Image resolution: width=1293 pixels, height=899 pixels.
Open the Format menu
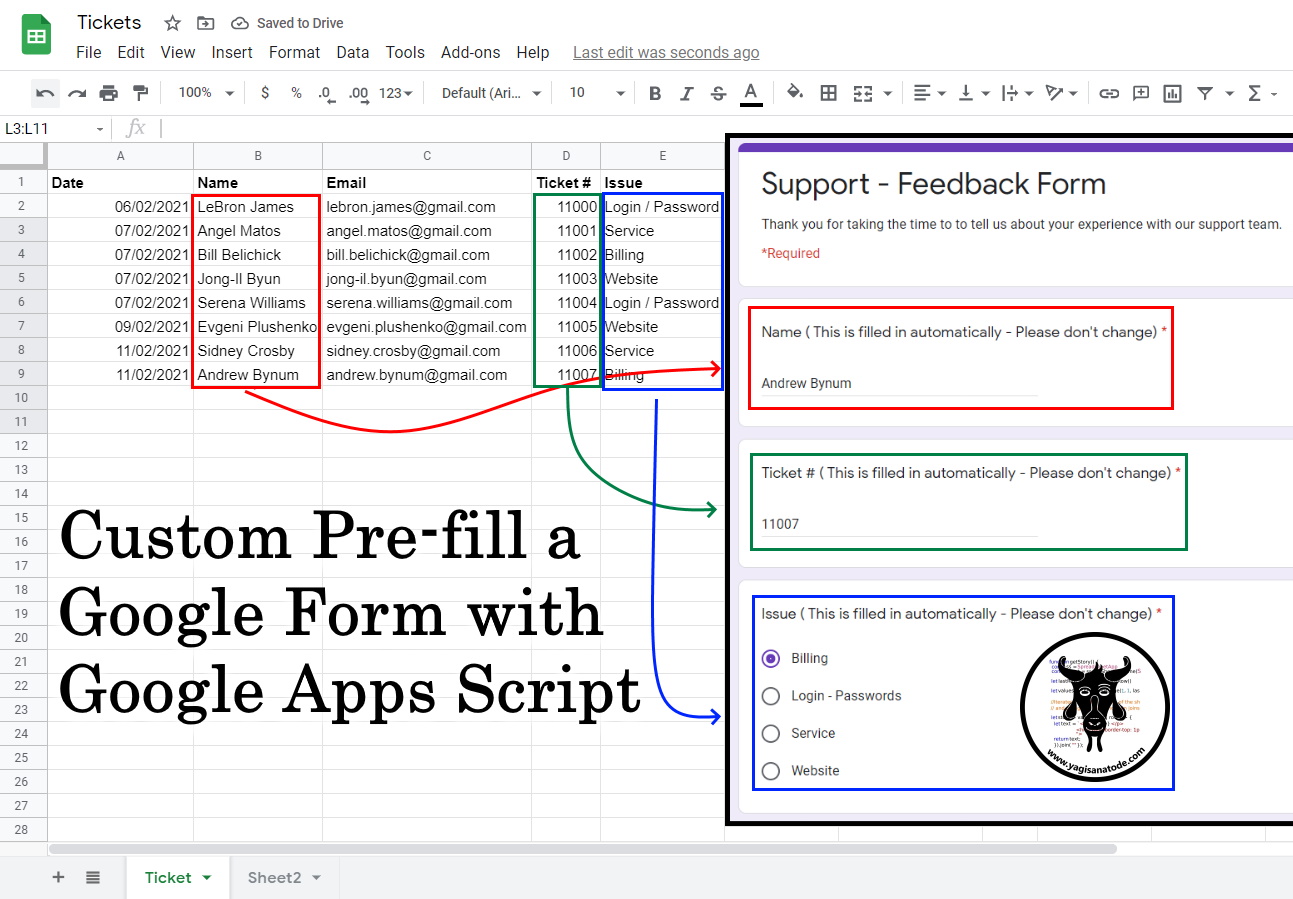tap(295, 52)
